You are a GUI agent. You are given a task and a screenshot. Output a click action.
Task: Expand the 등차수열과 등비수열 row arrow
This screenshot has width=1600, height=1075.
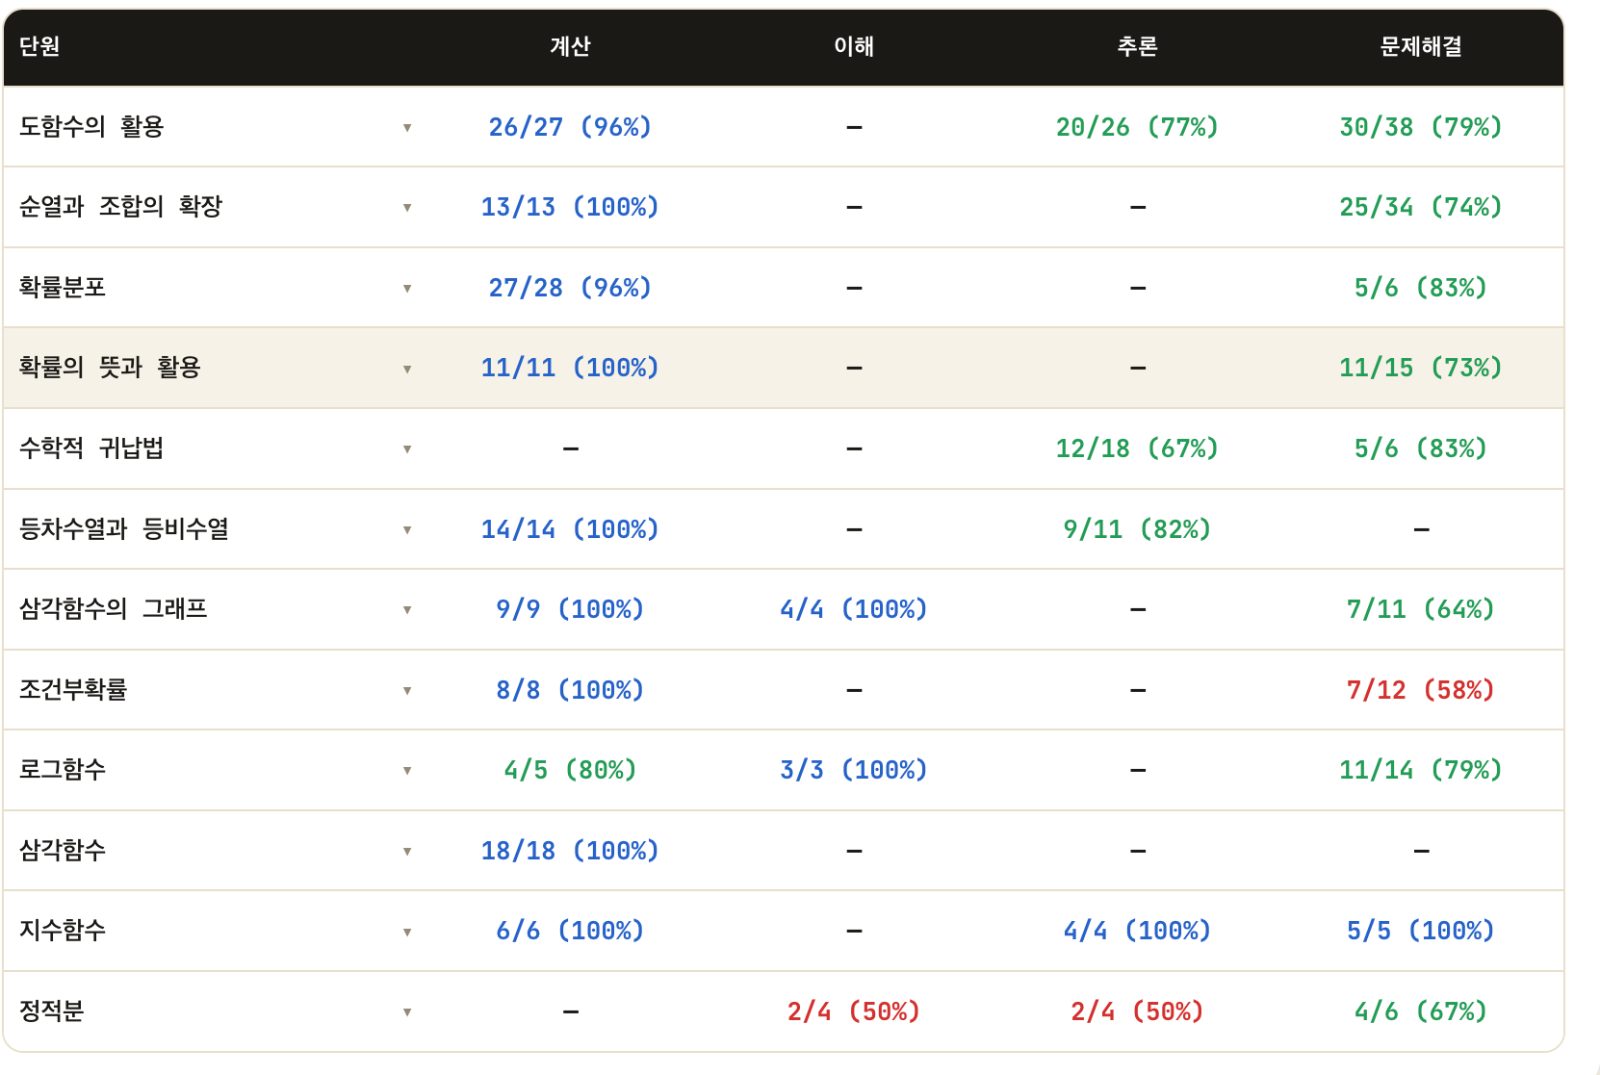(x=407, y=530)
